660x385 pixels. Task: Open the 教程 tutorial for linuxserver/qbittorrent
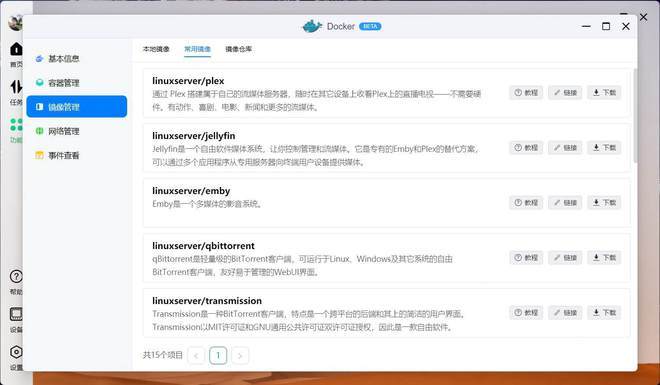coord(526,258)
